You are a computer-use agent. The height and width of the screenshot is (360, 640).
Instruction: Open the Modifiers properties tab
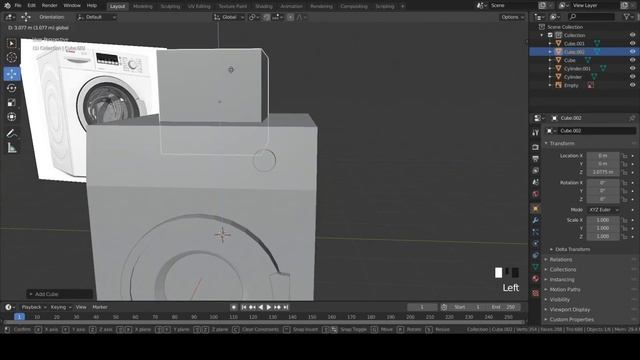pyautogui.click(x=536, y=220)
